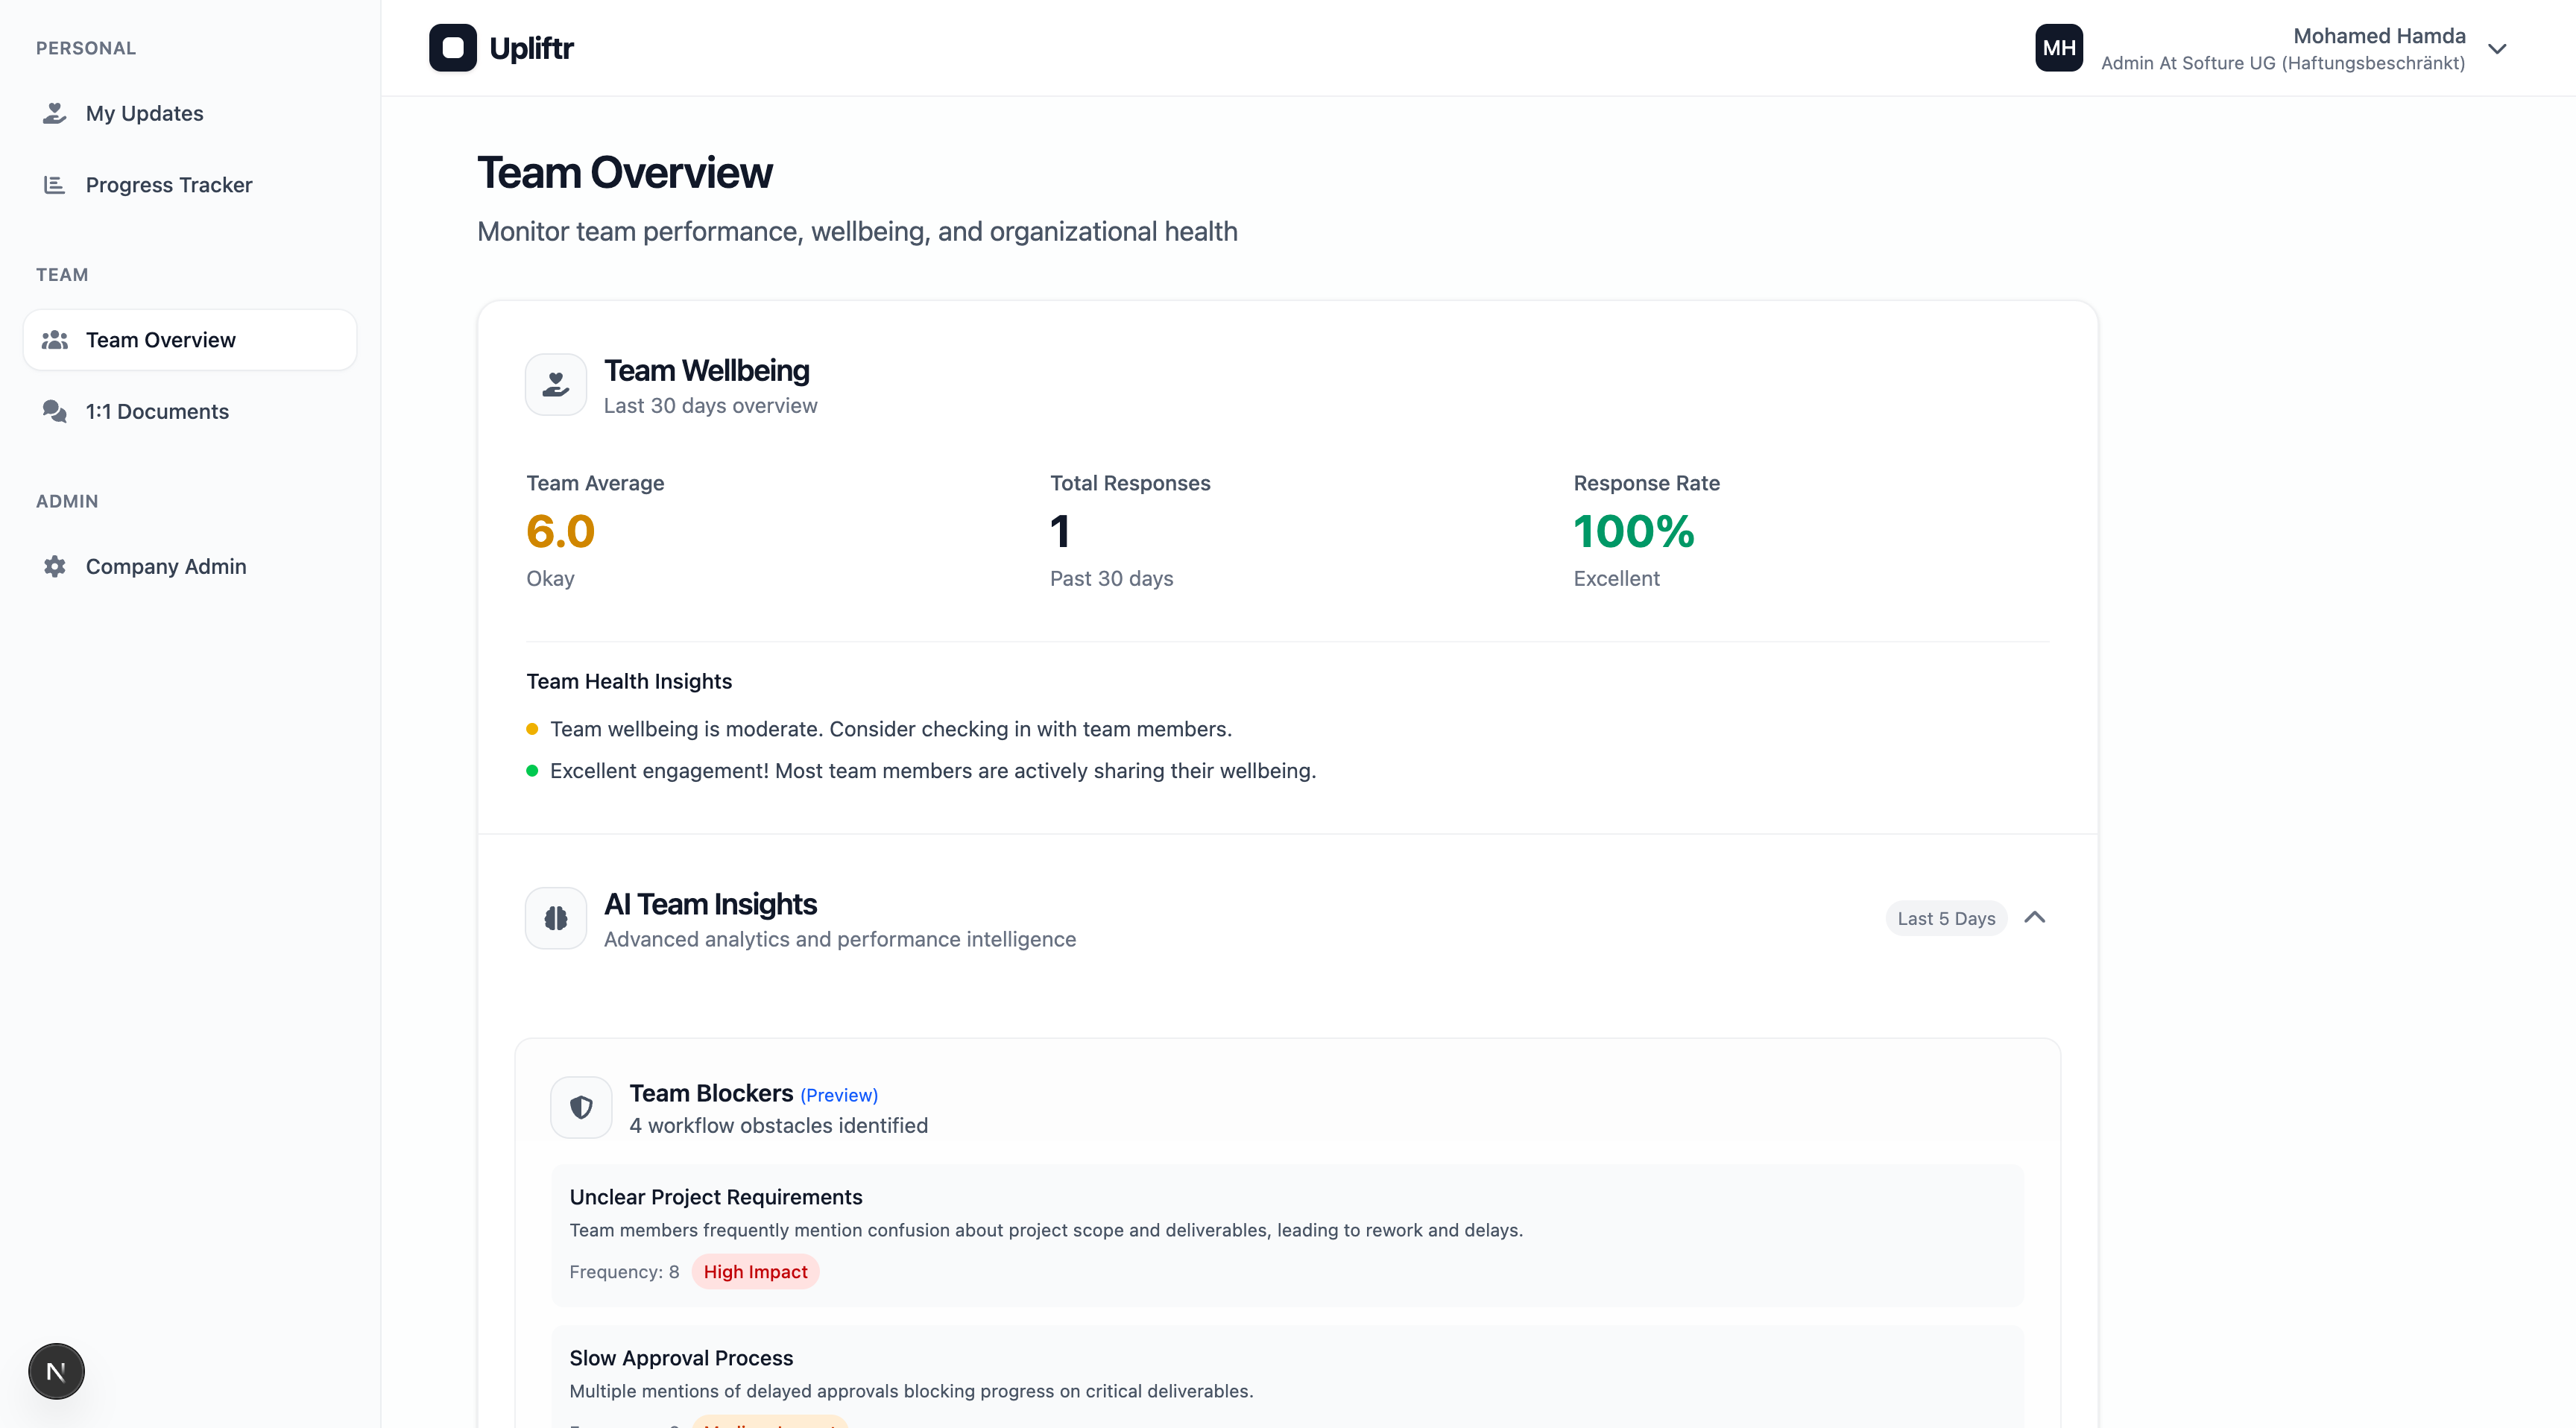
Task: Click the Upliftr logo icon
Action: click(452, 48)
